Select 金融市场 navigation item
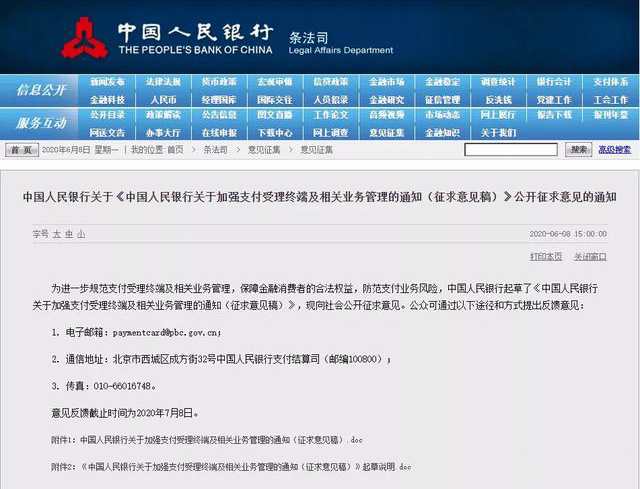 click(x=387, y=82)
